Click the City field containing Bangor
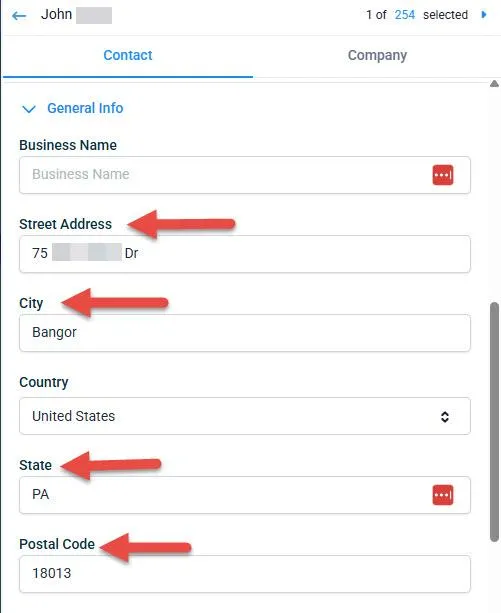This screenshot has width=501, height=613. [245, 333]
